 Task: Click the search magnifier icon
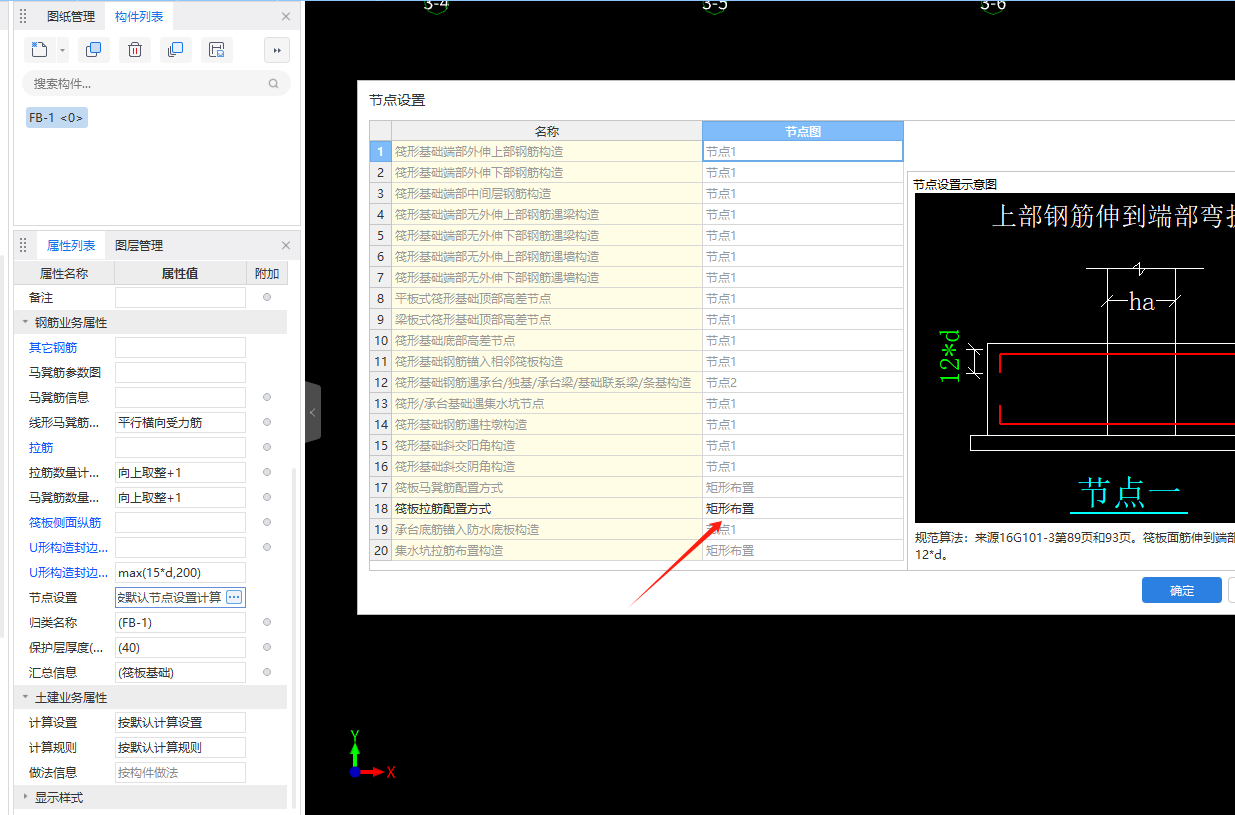pyautogui.click(x=273, y=84)
